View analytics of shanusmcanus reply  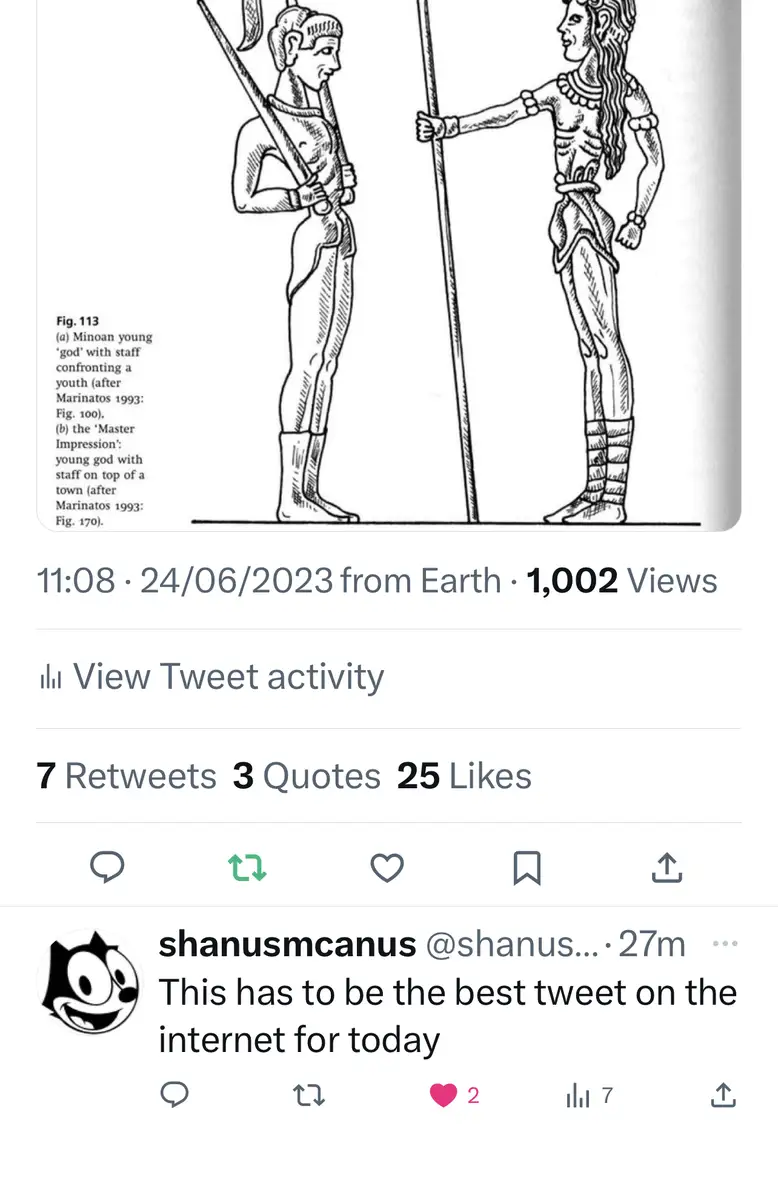579,1096
